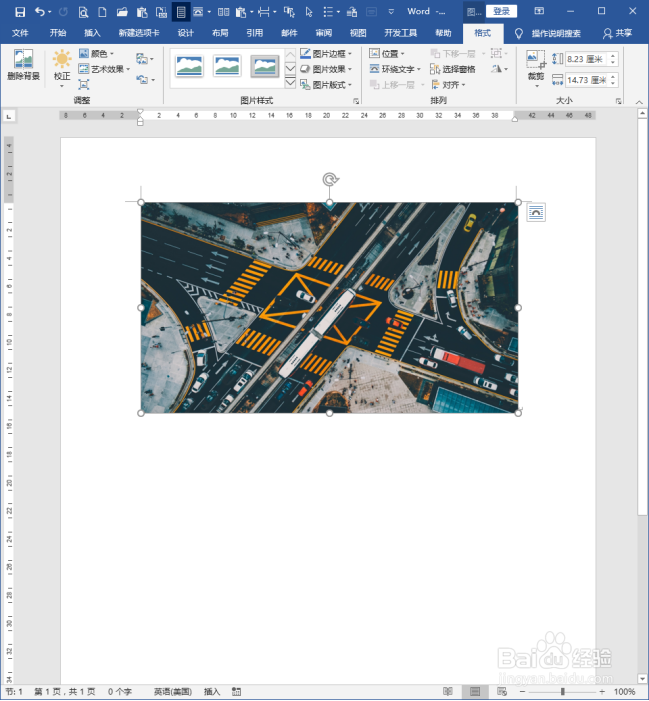Switch to the View (视图) tab
Screen dimensions: 649x701
(x=358, y=33)
